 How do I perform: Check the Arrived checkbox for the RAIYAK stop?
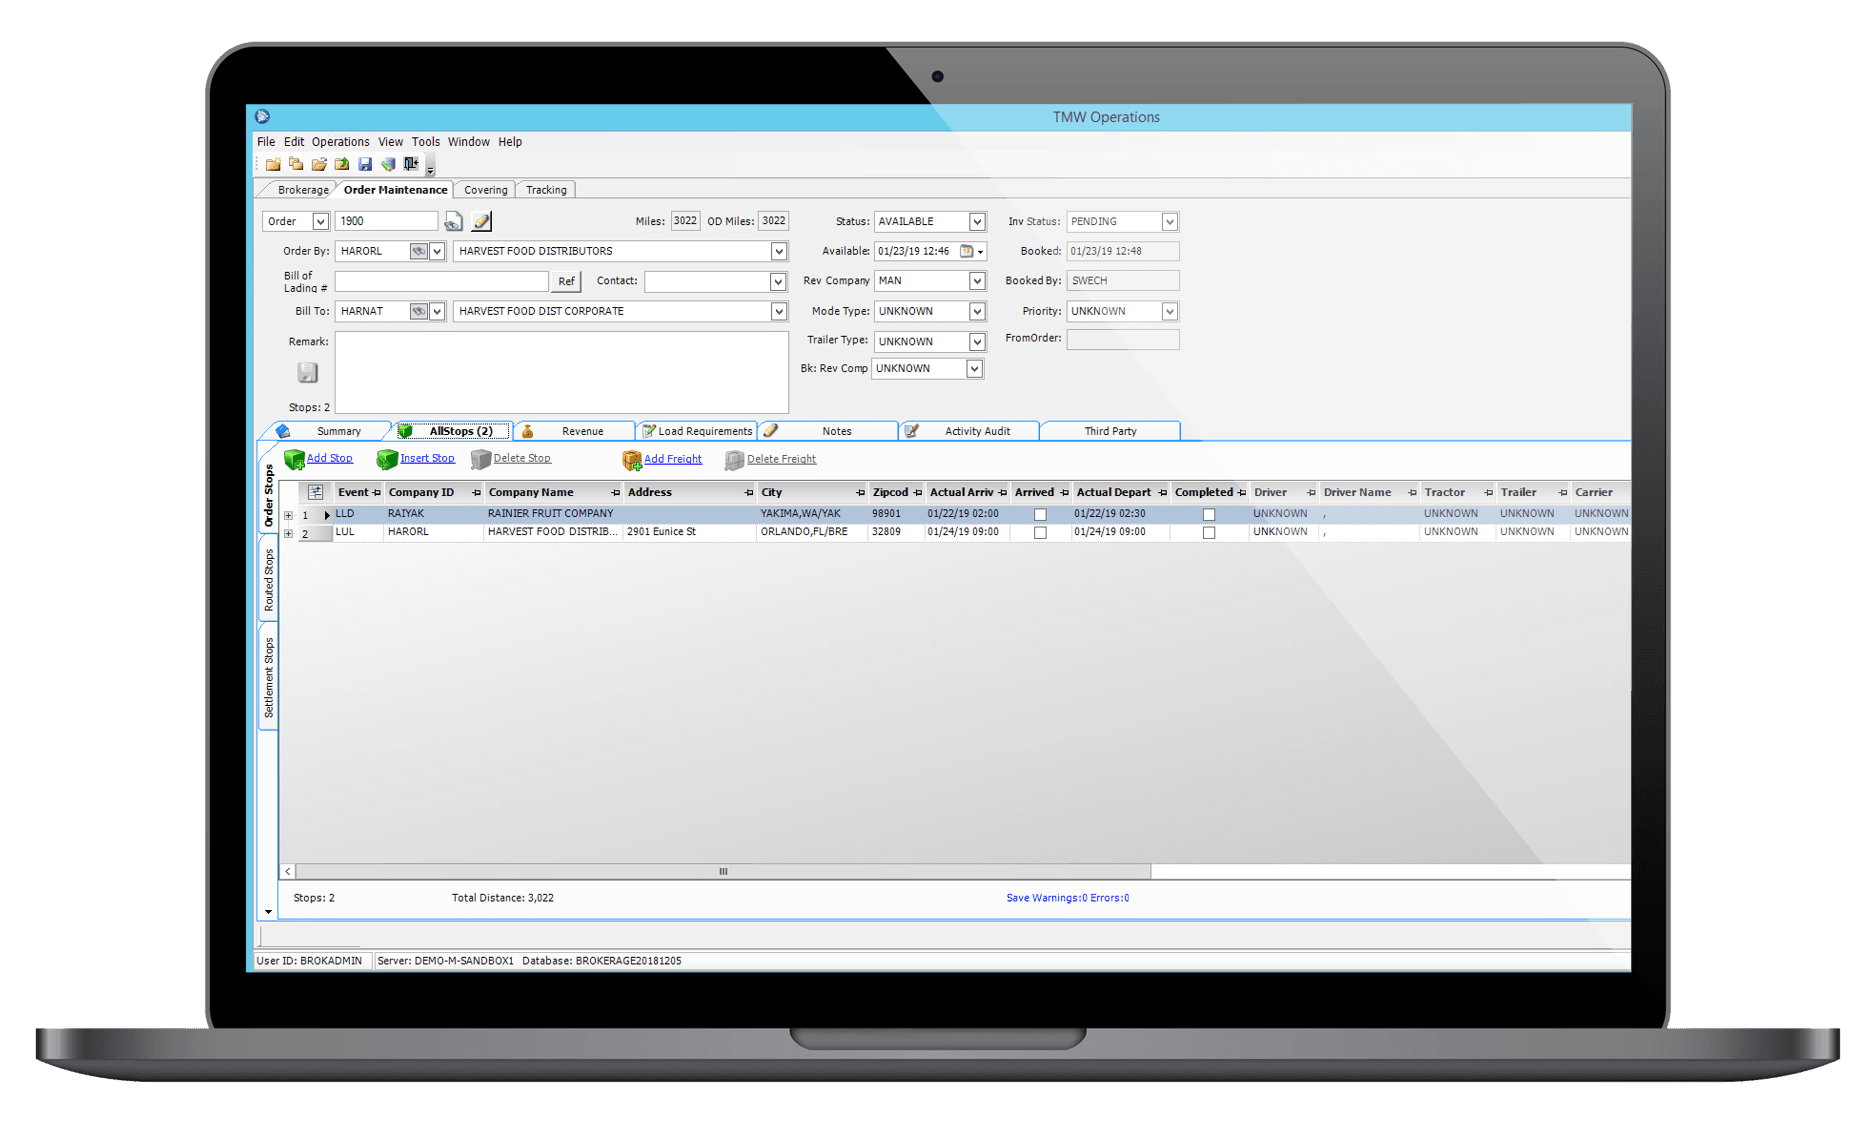1040,513
